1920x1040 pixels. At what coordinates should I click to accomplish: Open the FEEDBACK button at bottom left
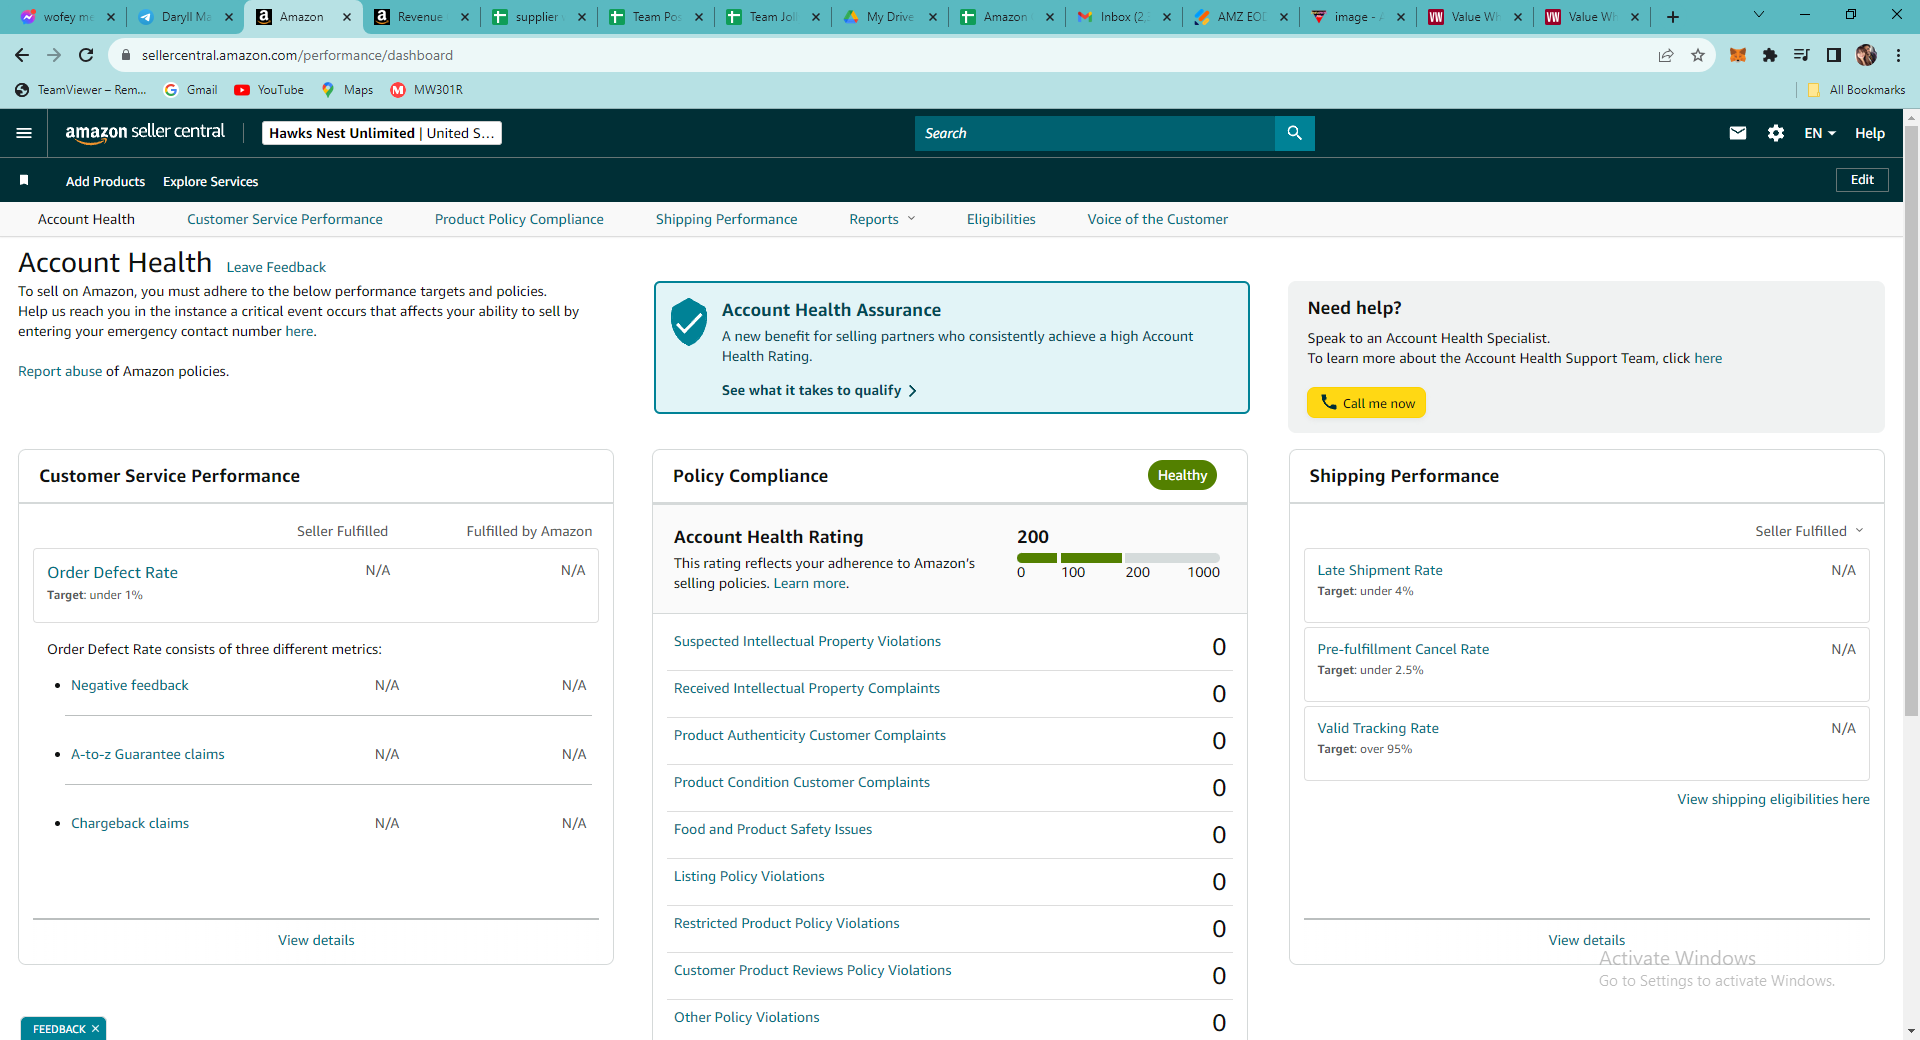pos(59,1029)
